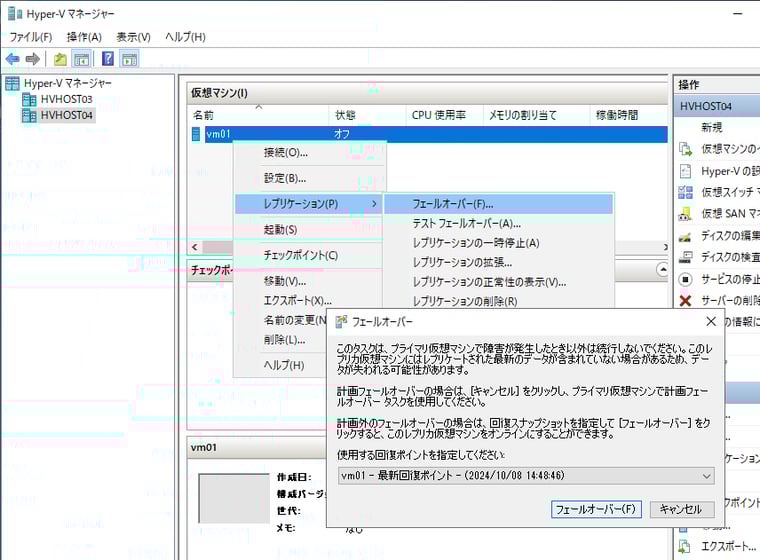Choose エクスポート(X)... from the context menu
Viewport: 760px width, 560px height.
point(309,301)
